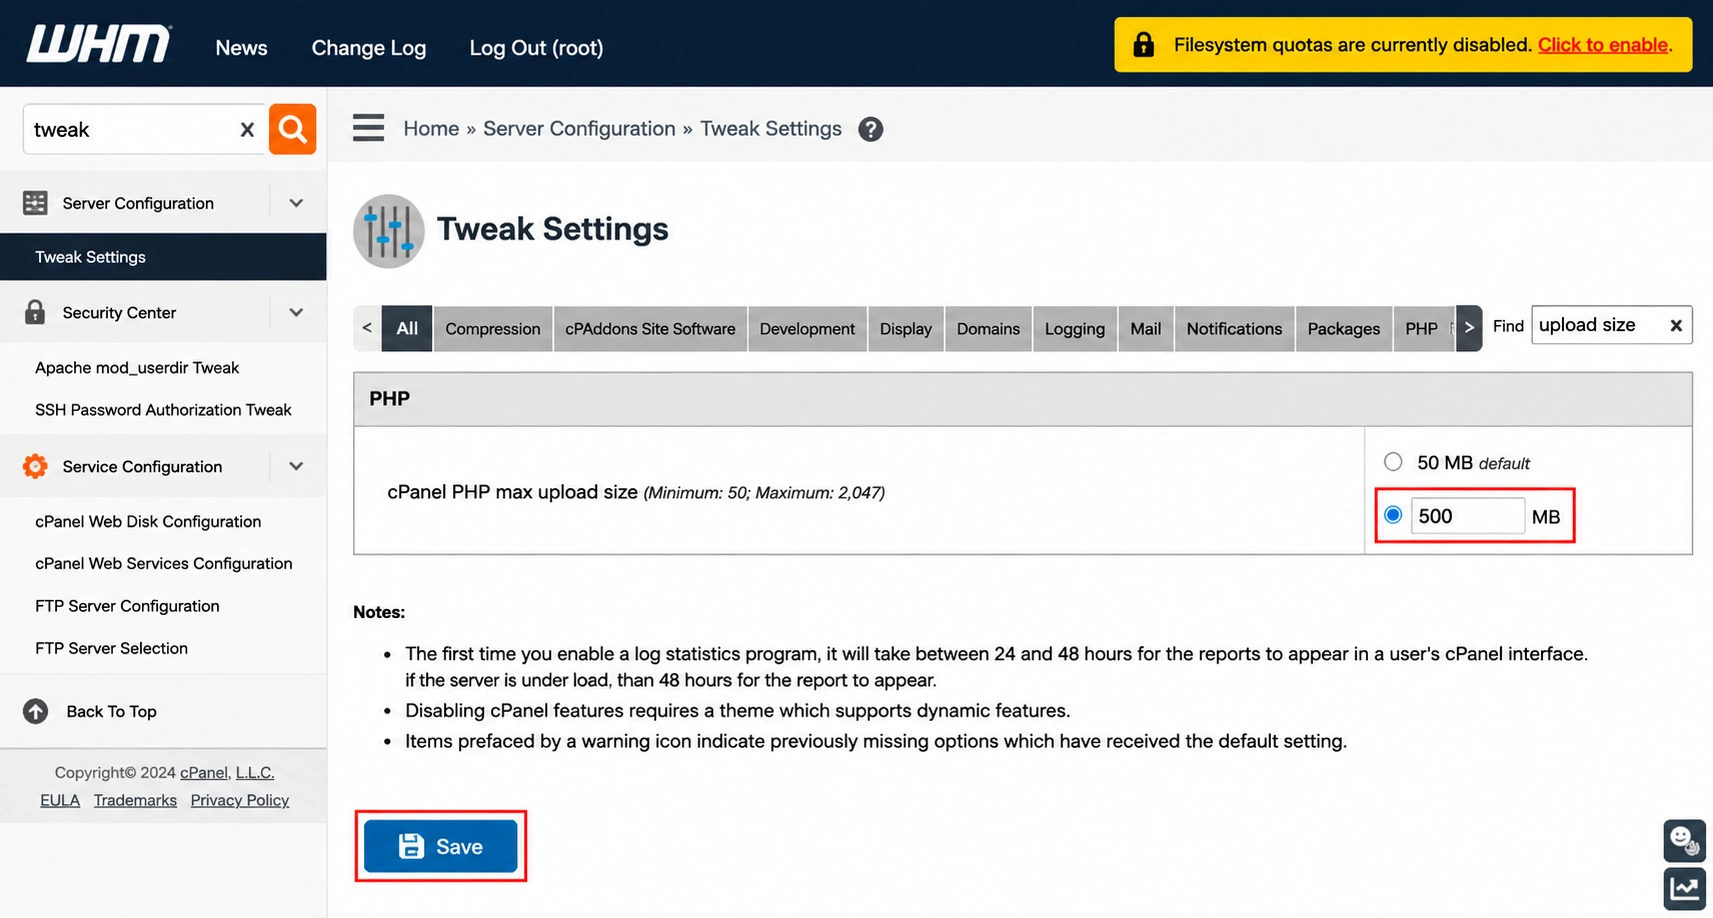Toggle the hamburger navigation menu icon
This screenshot has height=918, width=1713.
368,128
